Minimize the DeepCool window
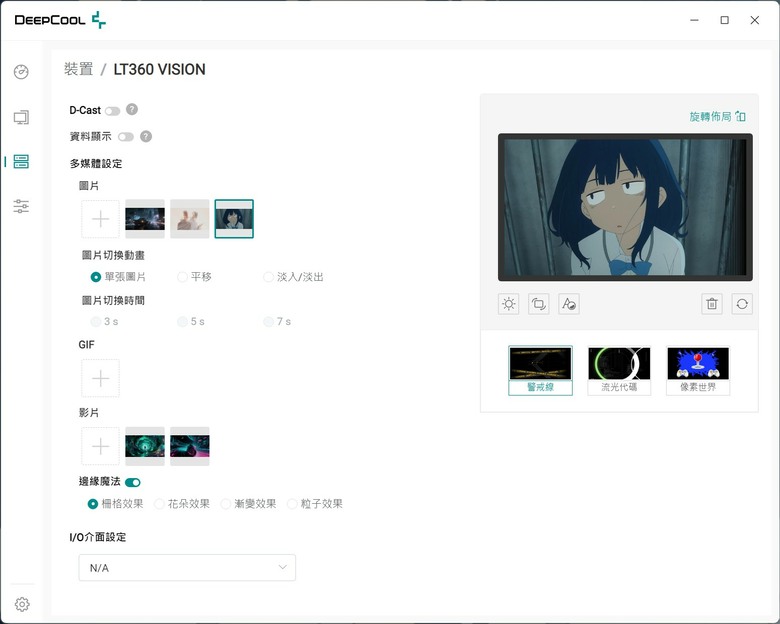This screenshot has height=624, width=780. (694, 20)
